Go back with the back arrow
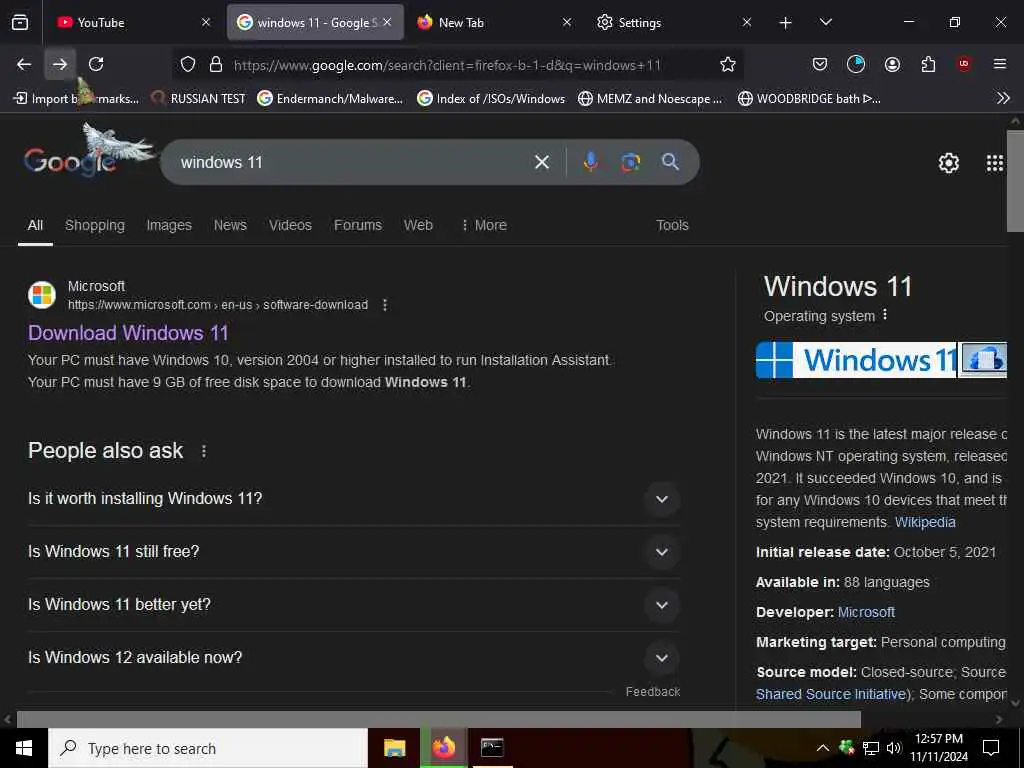 click(24, 64)
